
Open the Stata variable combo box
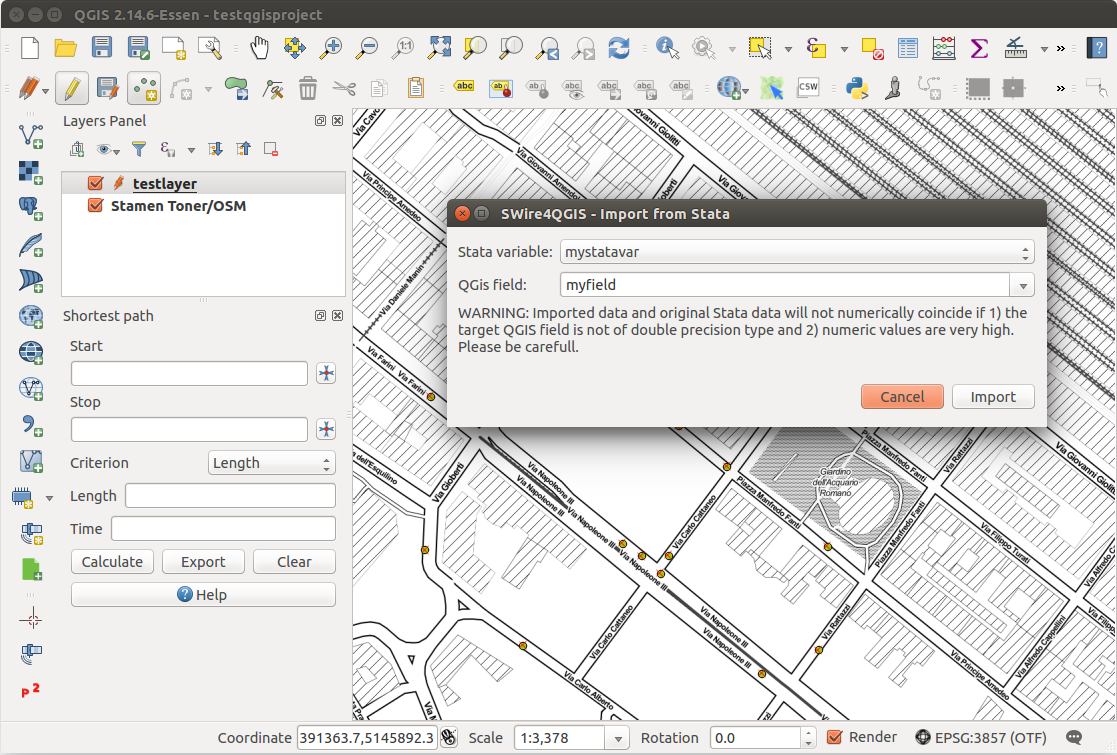pyautogui.click(x=797, y=251)
